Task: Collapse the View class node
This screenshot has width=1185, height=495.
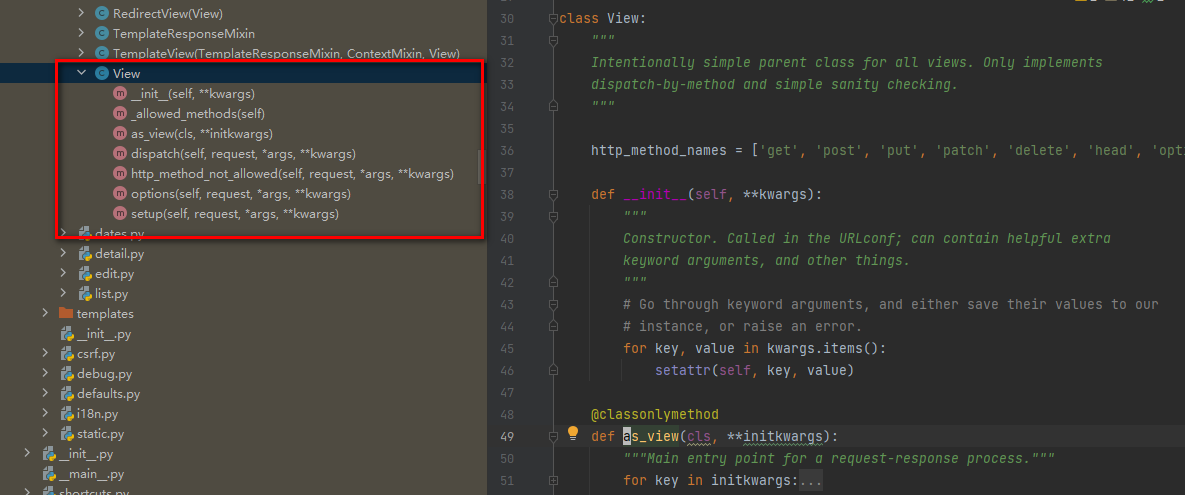Action: point(82,73)
